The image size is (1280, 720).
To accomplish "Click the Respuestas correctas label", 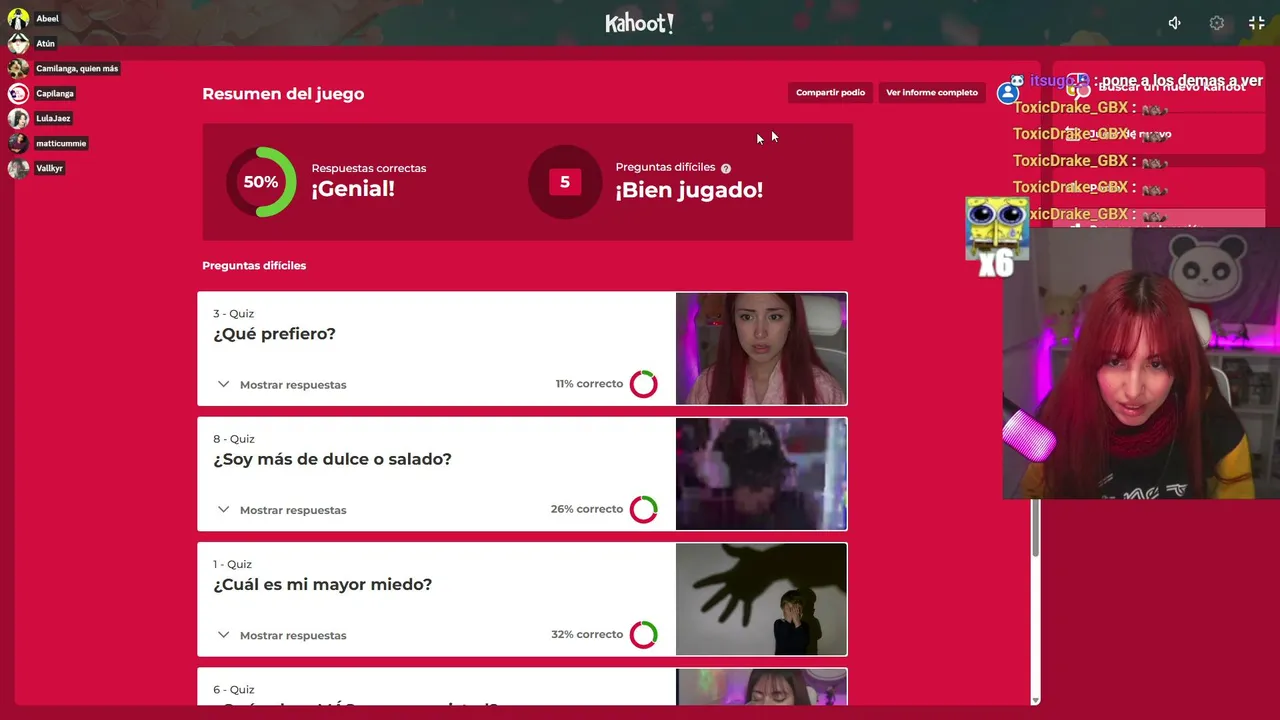I will [x=369, y=168].
